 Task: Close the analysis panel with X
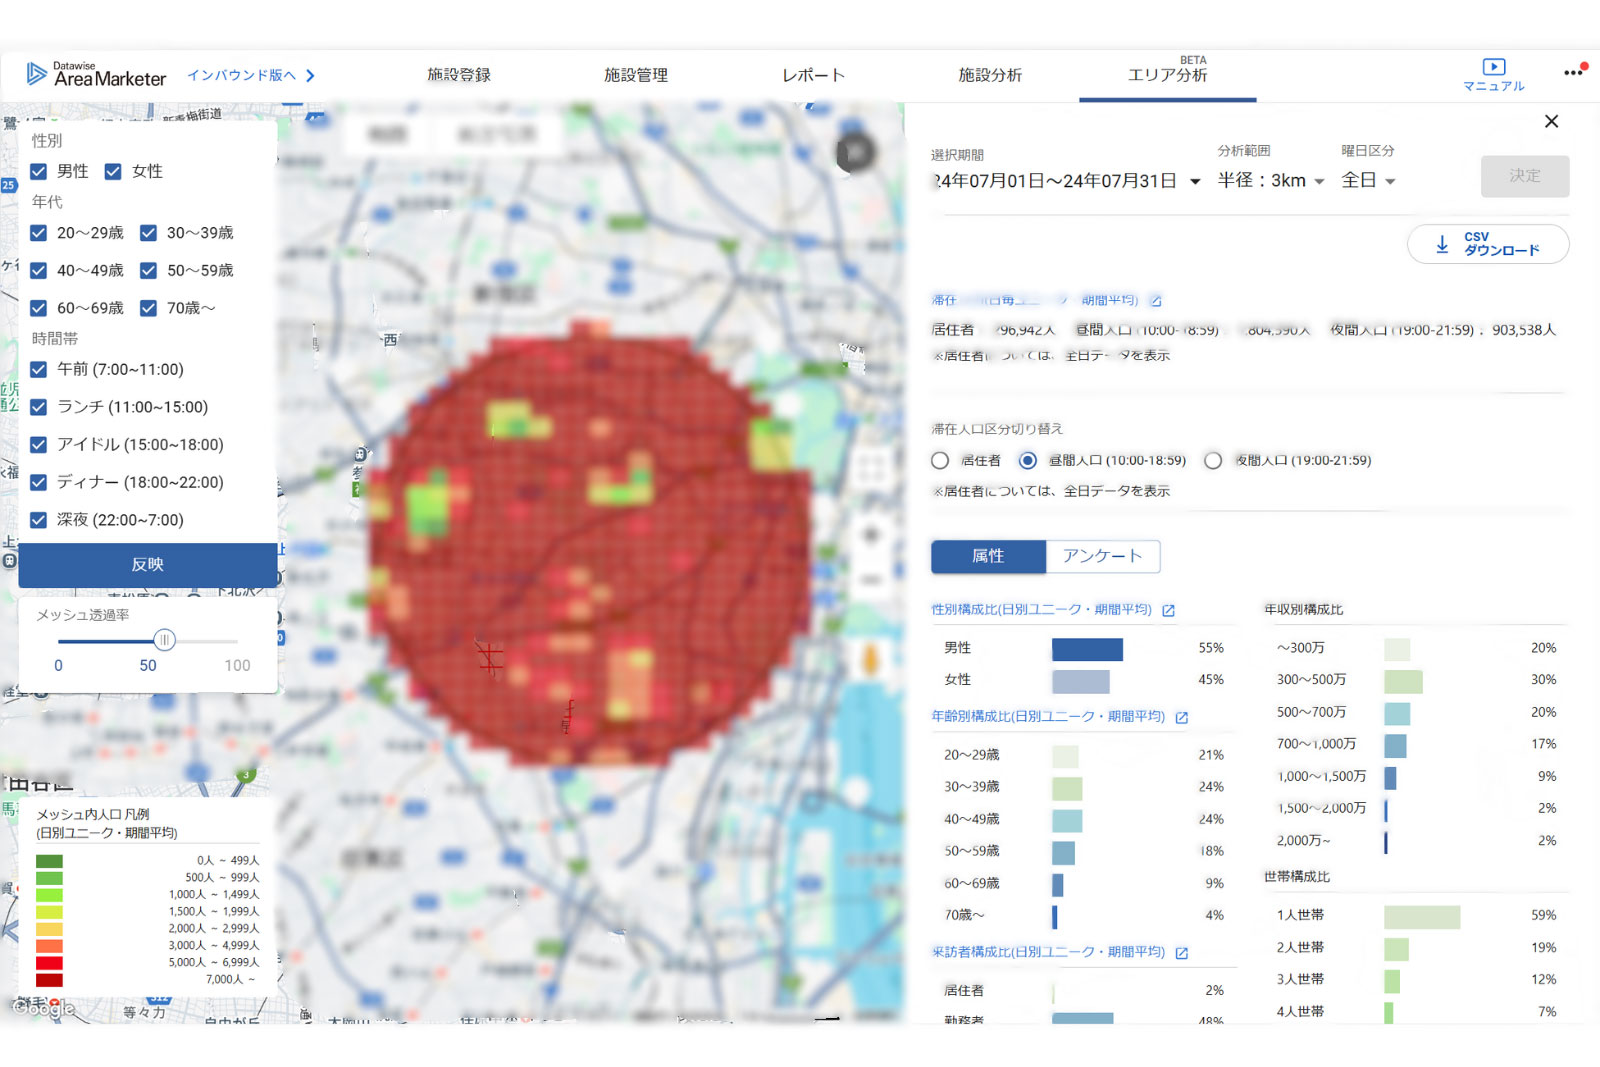1551,121
